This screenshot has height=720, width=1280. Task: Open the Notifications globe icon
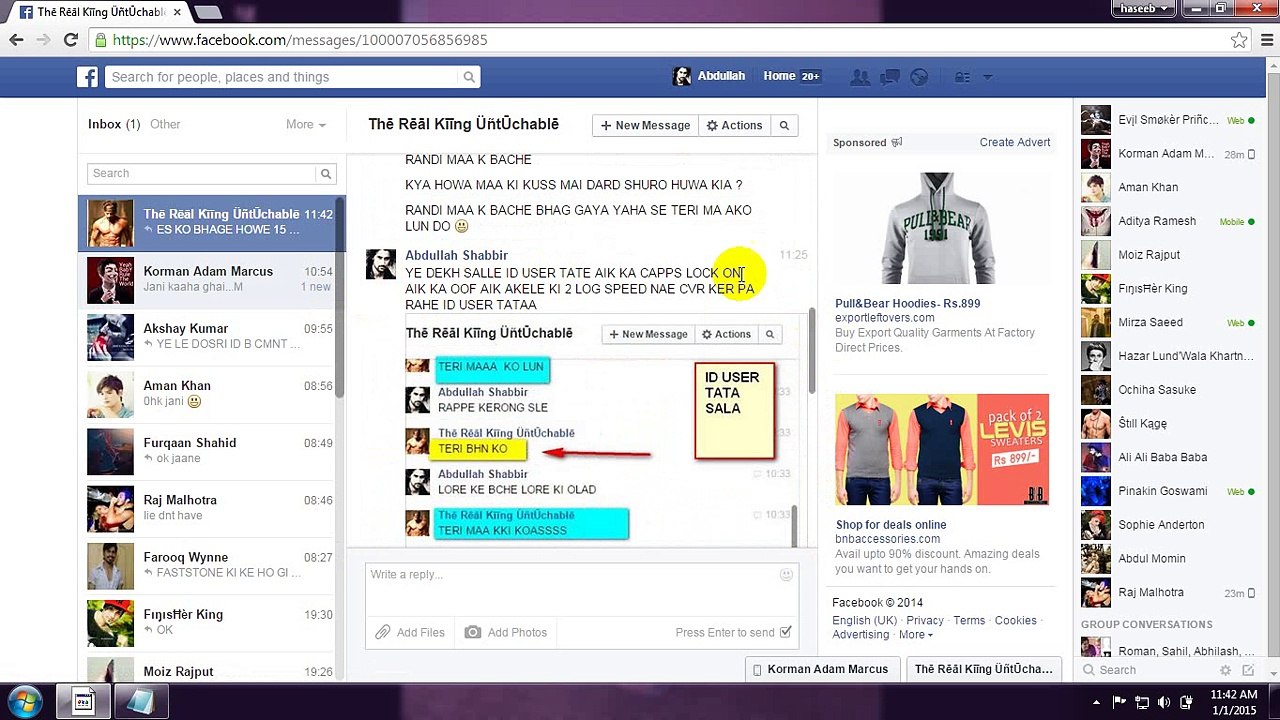click(919, 77)
